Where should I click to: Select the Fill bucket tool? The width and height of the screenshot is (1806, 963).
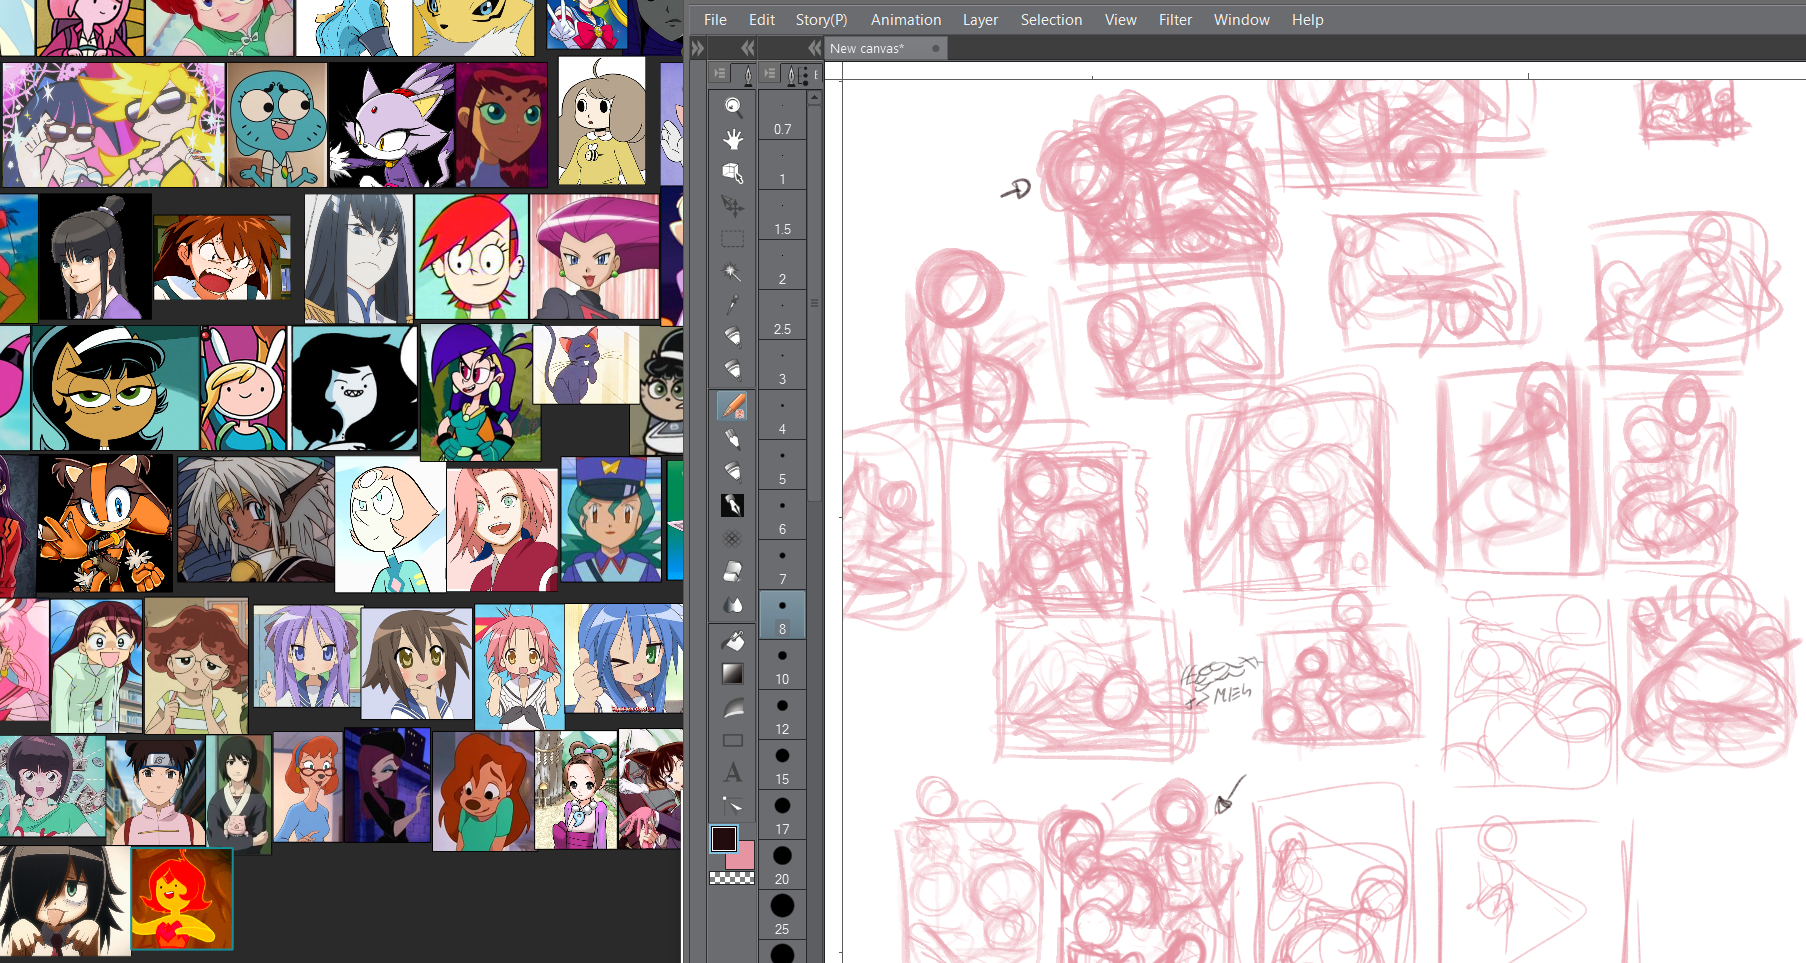tap(733, 641)
